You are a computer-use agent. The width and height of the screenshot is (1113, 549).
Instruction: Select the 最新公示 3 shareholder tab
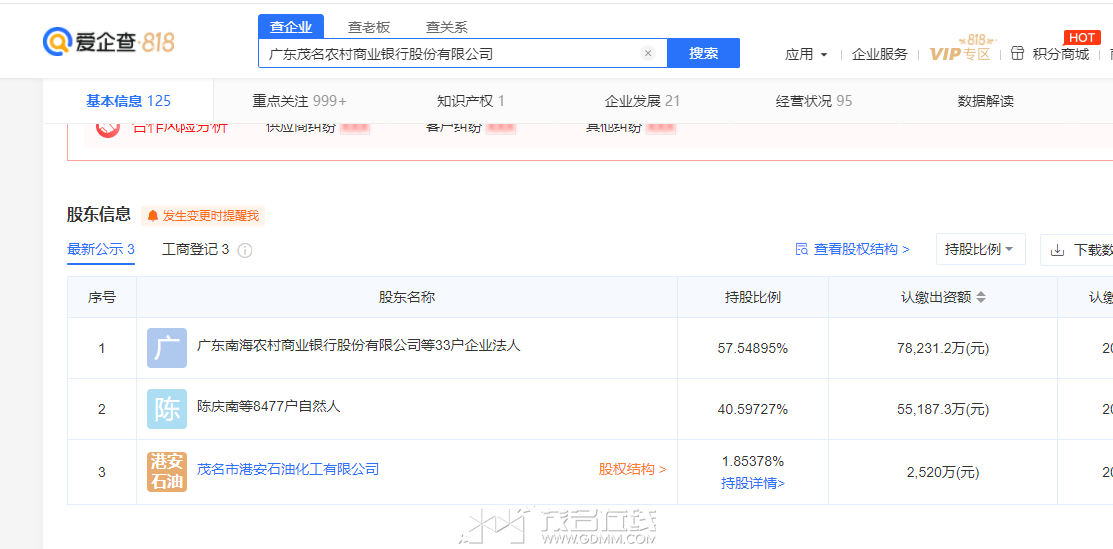tap(101, 249)
